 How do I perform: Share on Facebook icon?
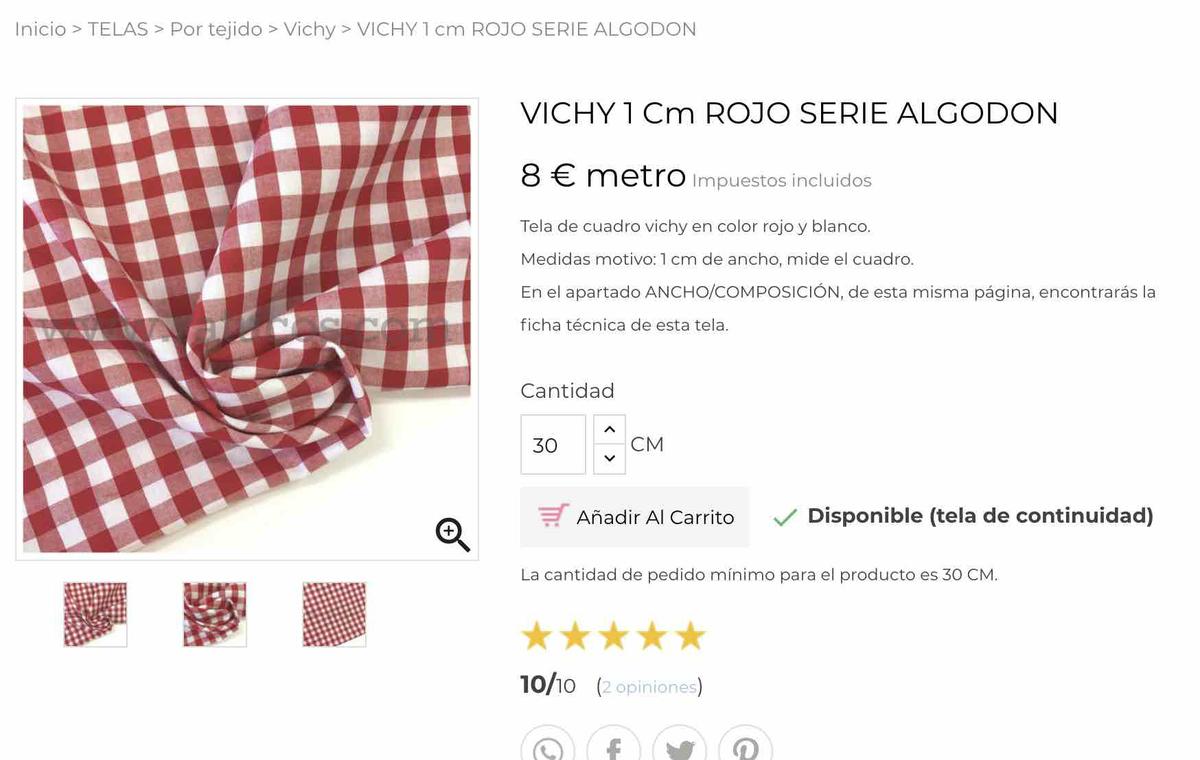pyautogui.click(x=613, y=748)
